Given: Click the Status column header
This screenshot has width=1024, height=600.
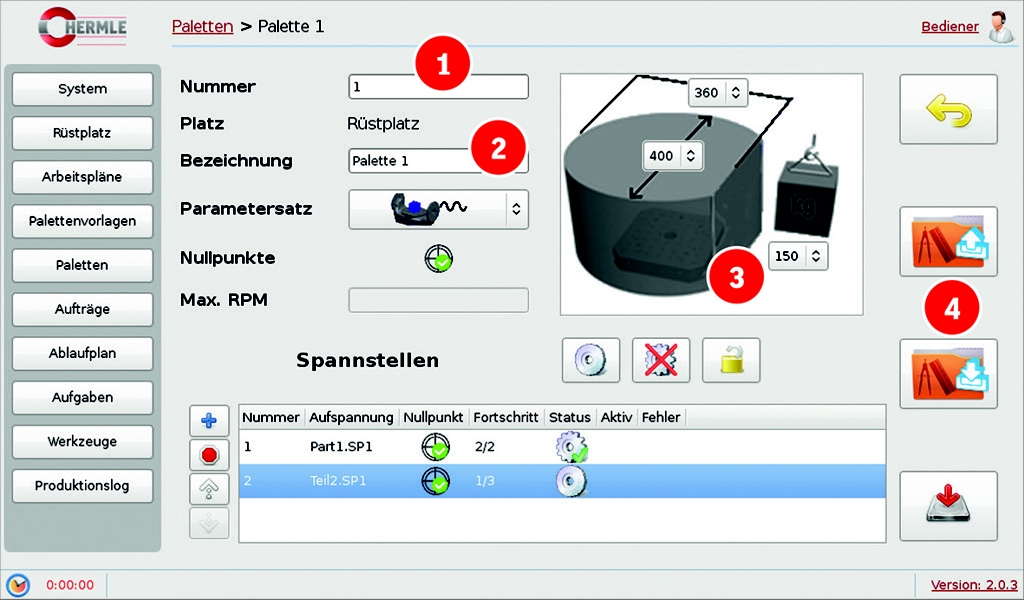Looking at the screenshot, I should click(569, 417).
